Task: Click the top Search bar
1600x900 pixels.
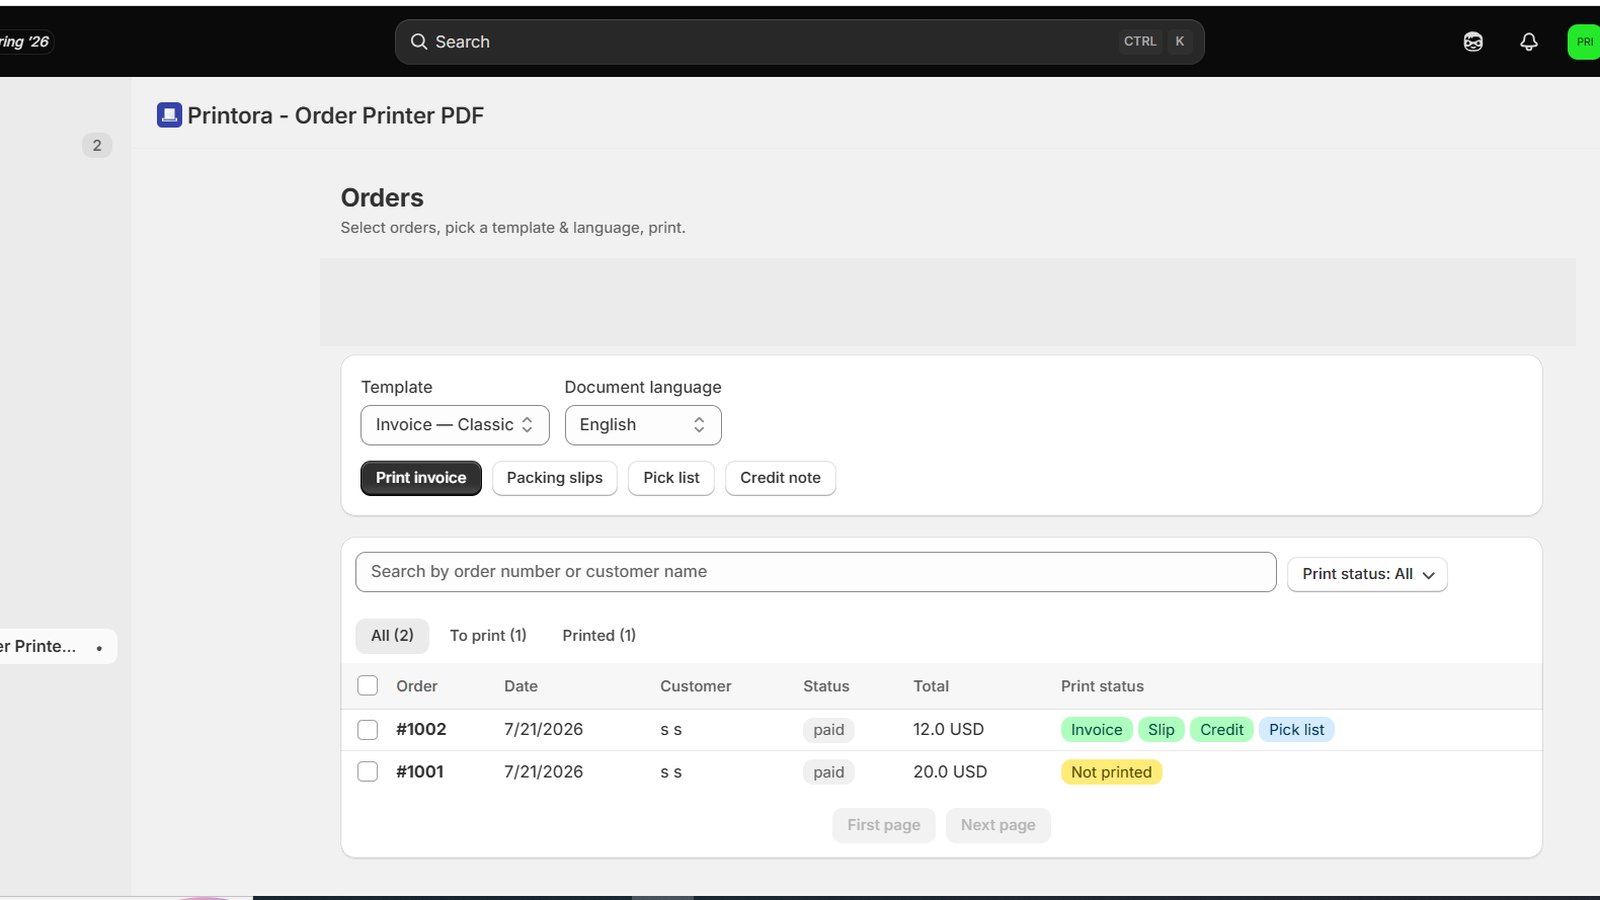Action: [x=800, y=42]
